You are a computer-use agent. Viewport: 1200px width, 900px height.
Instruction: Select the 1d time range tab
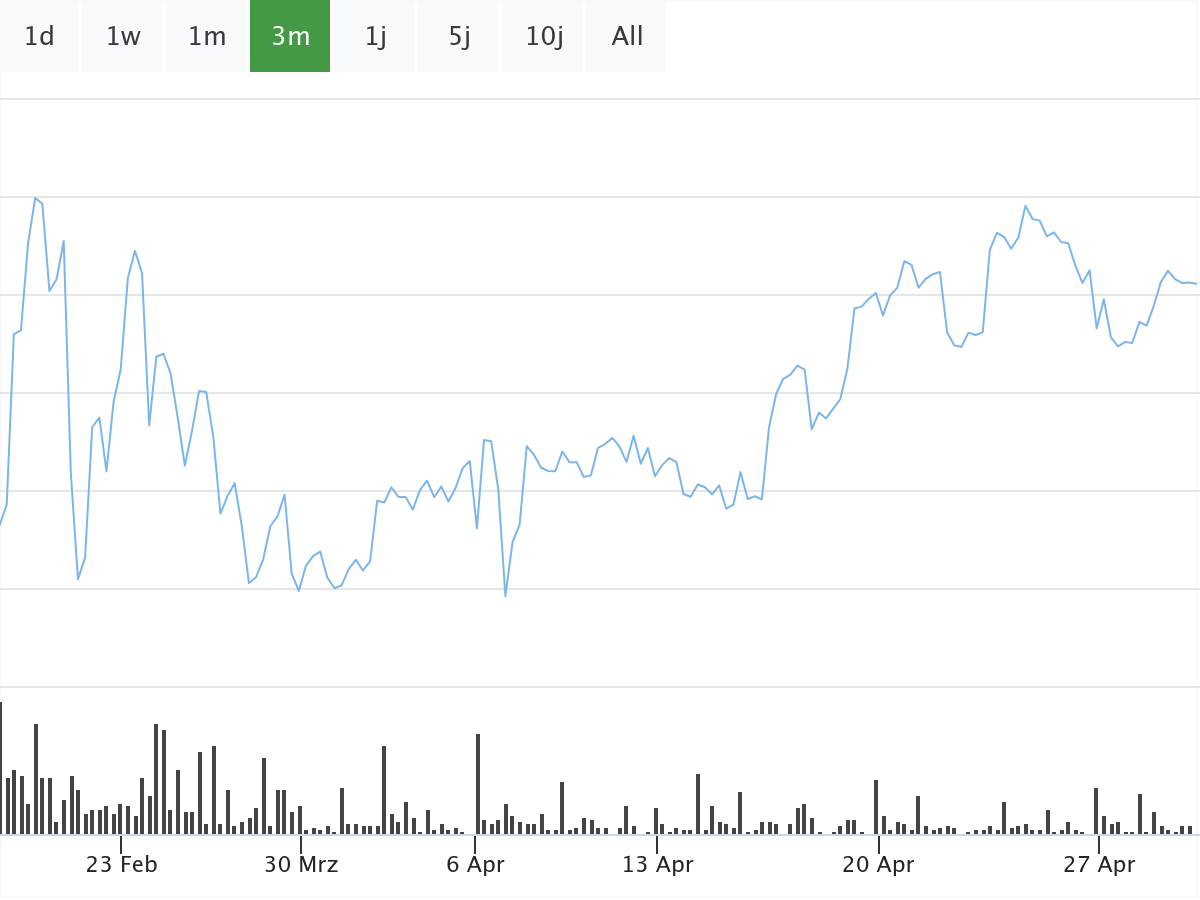(39, 37)
